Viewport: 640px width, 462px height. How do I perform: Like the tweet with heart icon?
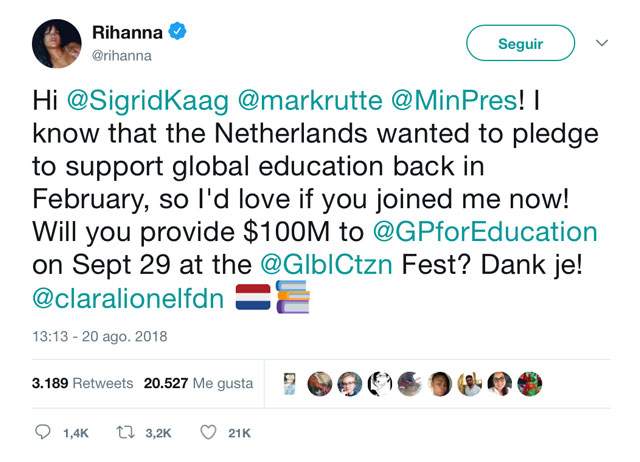208,432
